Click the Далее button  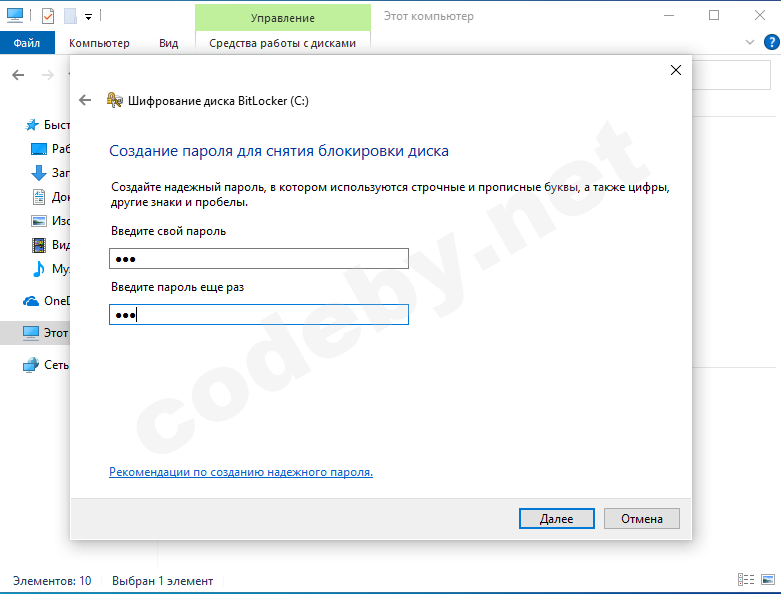(556, 518)
